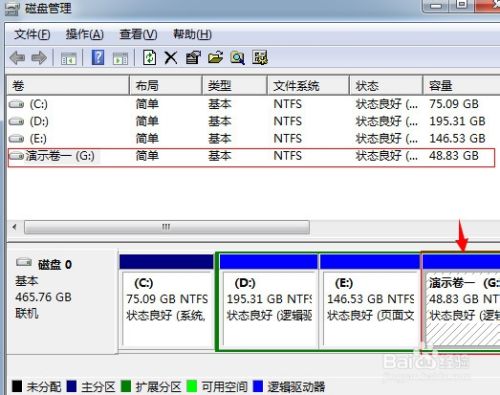
Task: Sort by the 布局 column header
Action: (x=166, y=86)
